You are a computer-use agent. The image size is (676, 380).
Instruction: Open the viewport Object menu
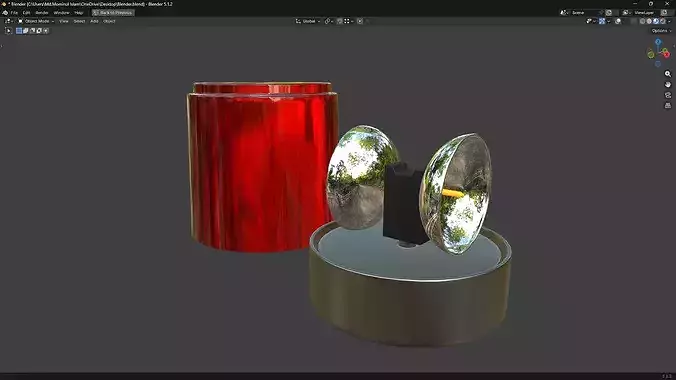pyautogui.click(x=109, y=21)
